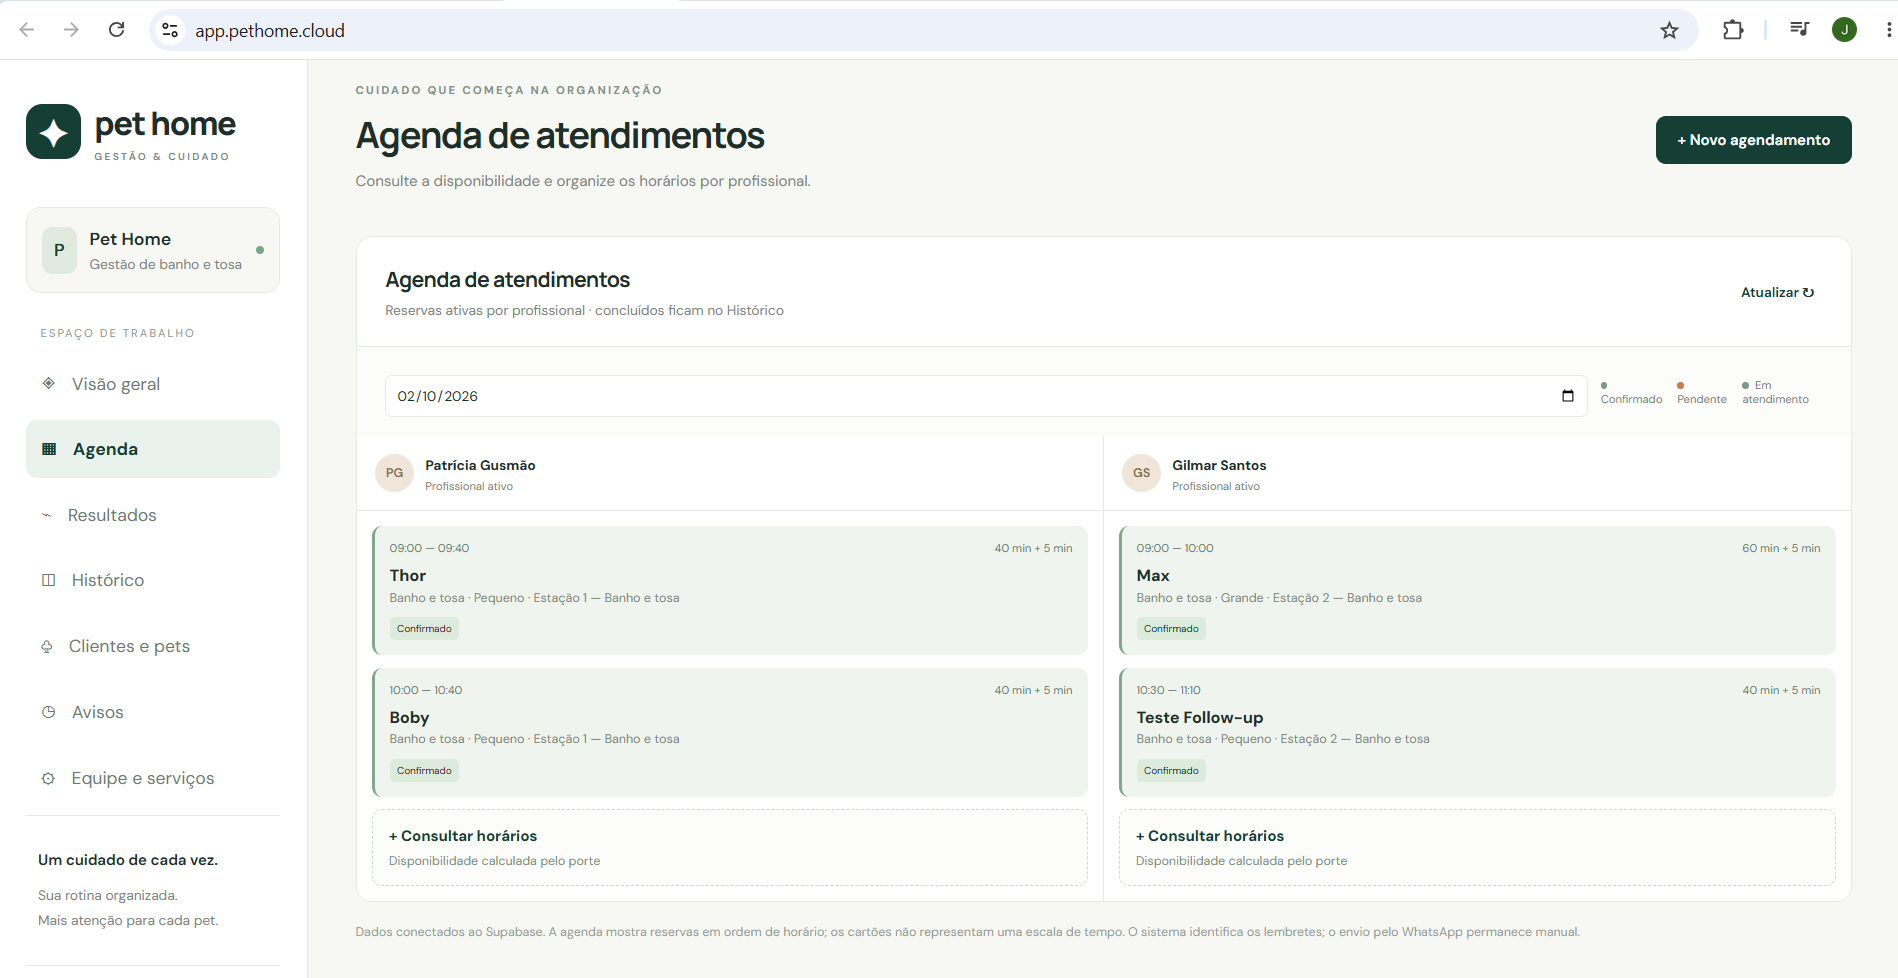Open the Pet Home workspace card
Viewport: 1898px width, 978px height.
(153, 250)
